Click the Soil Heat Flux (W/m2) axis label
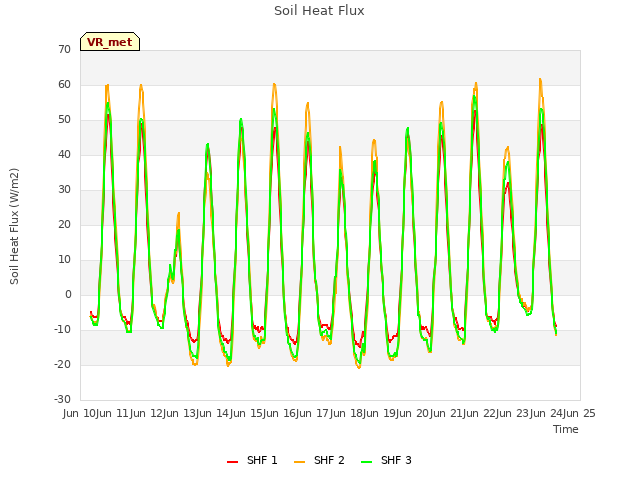The image size is (640, 480). pyautogui.click(x=14, y=226)
